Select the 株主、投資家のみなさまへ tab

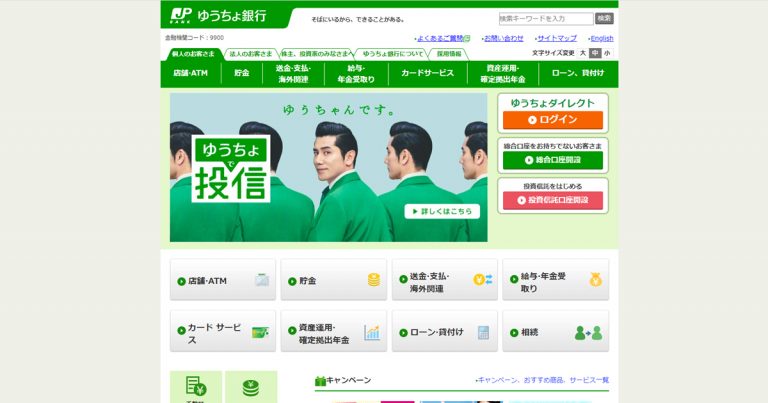[x=316, y=54]
